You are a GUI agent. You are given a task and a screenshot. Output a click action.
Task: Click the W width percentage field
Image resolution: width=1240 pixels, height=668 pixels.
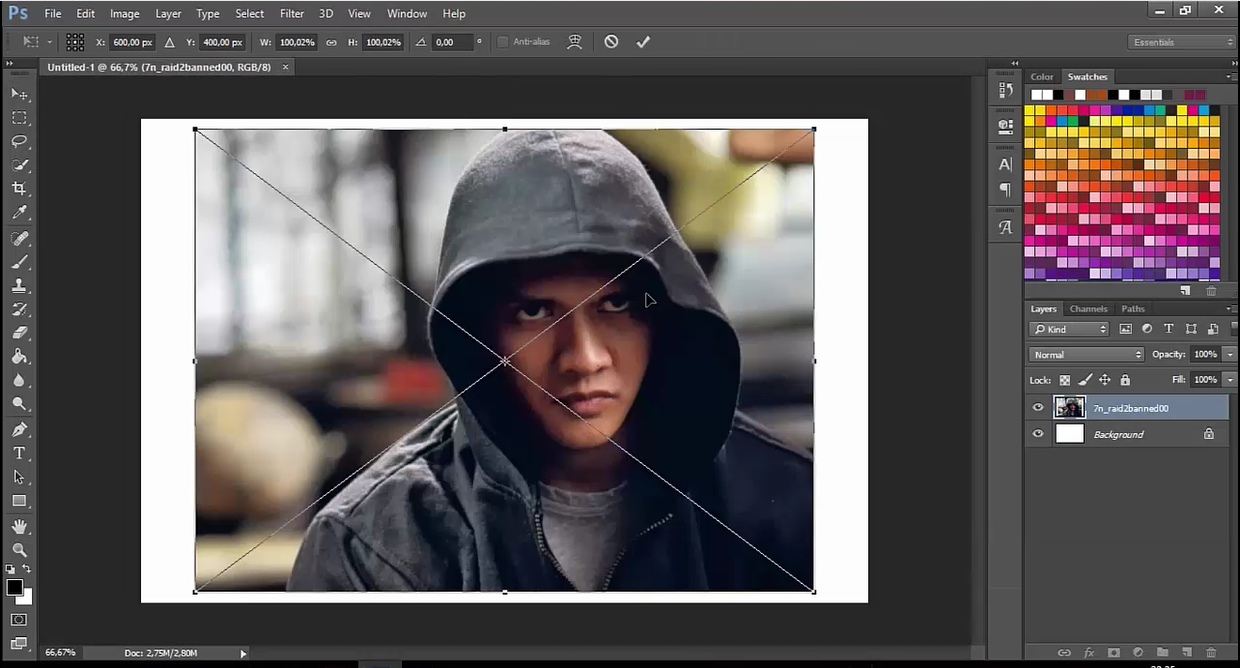(x=295, y=42)
